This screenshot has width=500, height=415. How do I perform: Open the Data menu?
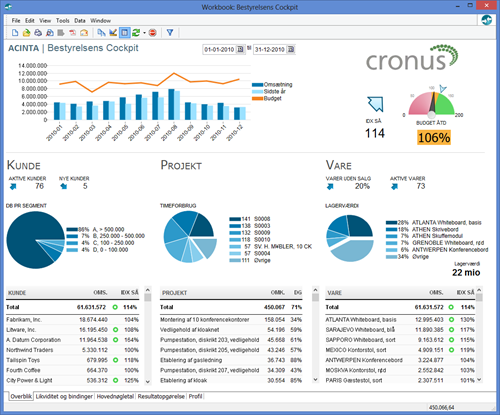click(80, 21)
